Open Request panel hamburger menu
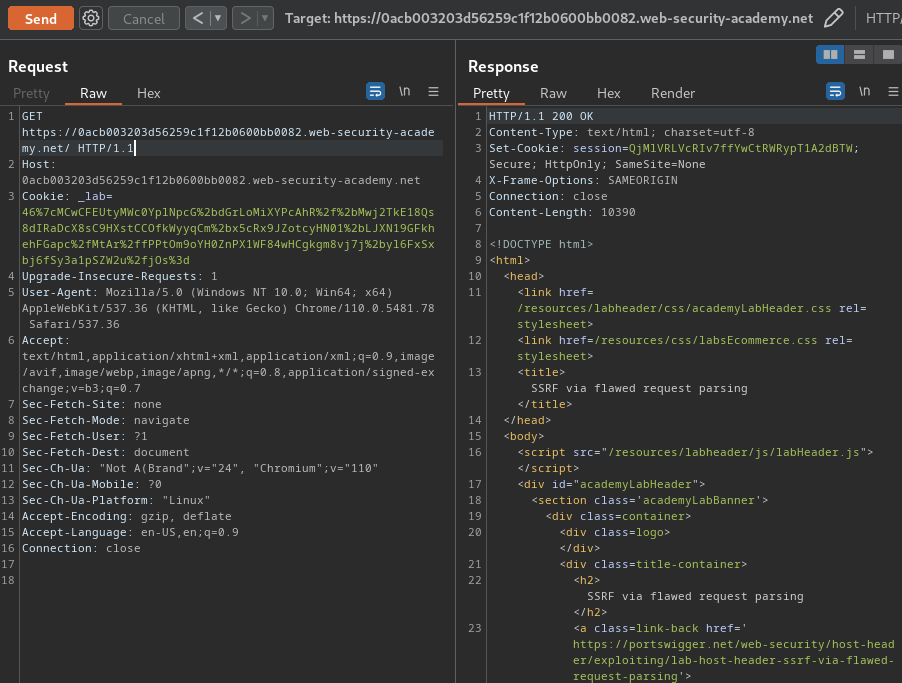 coord(434,91)
